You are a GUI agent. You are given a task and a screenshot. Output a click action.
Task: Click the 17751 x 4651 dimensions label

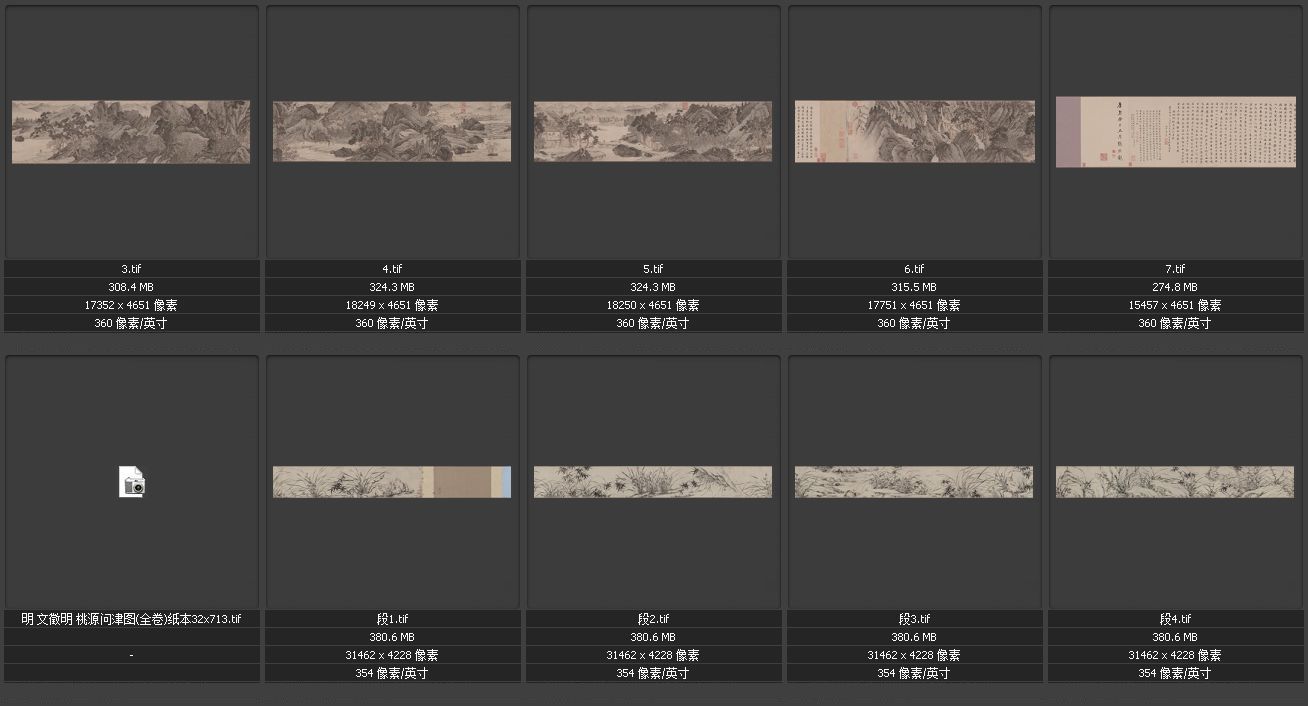point(914,305)
